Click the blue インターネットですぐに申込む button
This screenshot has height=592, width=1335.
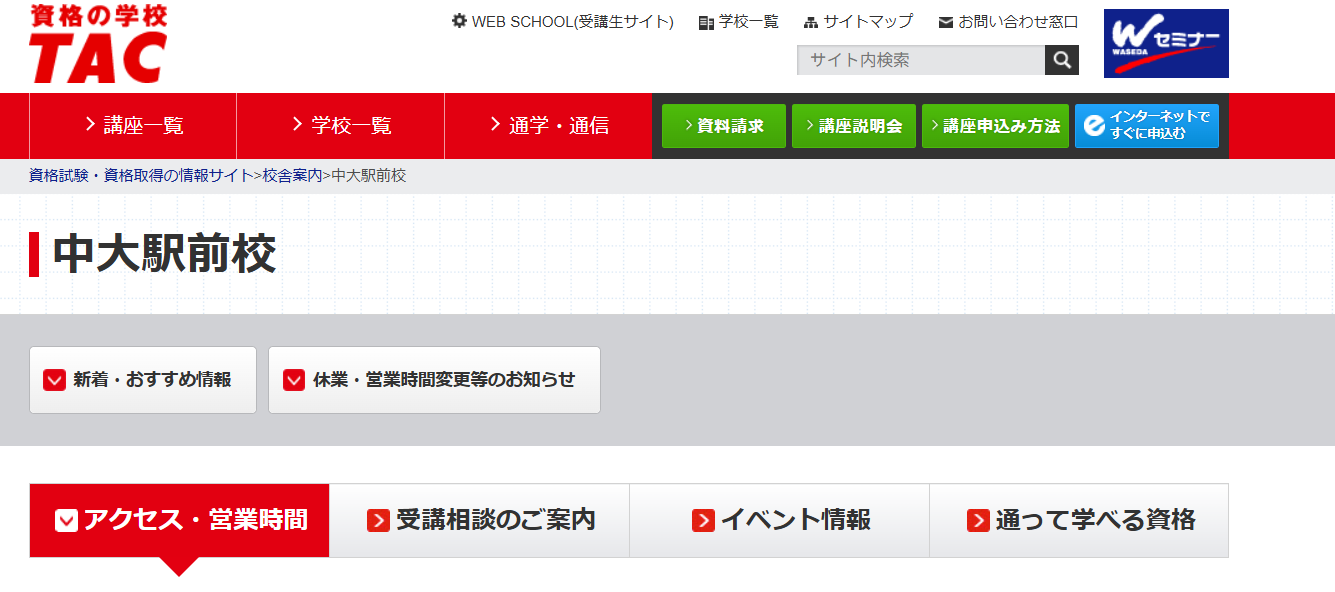1147,126
